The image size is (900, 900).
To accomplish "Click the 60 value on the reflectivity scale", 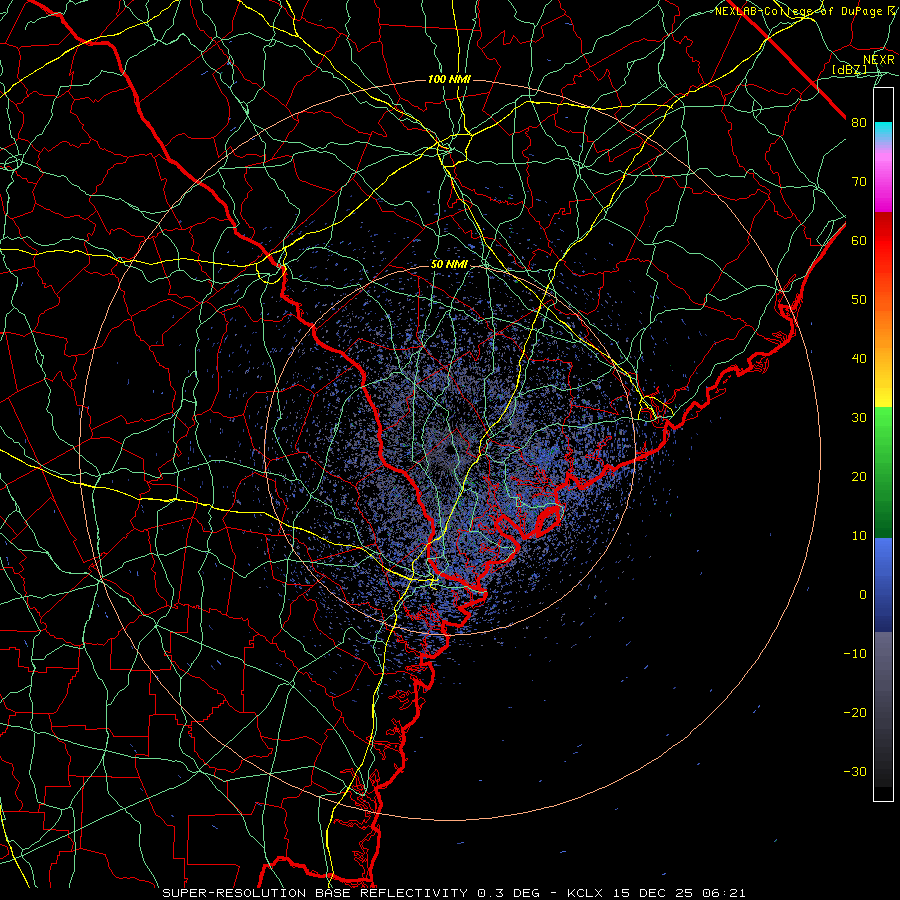I will click(859, 240).
